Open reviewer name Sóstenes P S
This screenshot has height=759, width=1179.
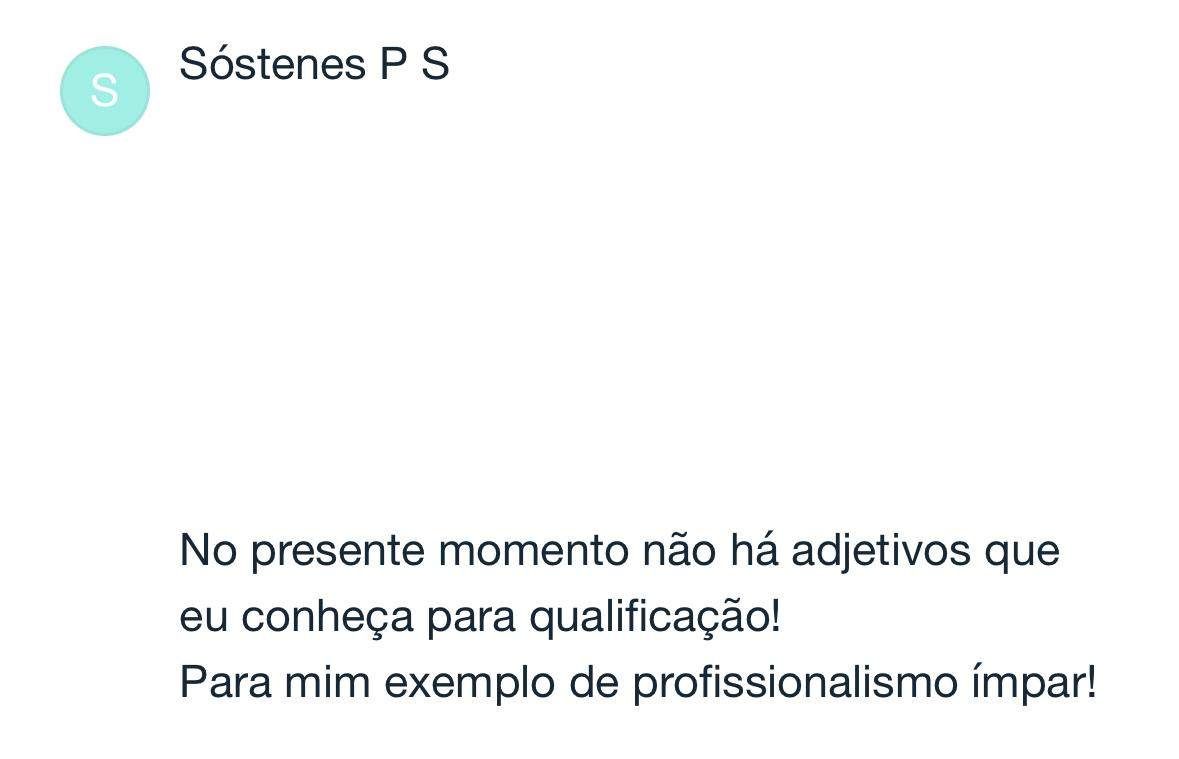[314, 64]
